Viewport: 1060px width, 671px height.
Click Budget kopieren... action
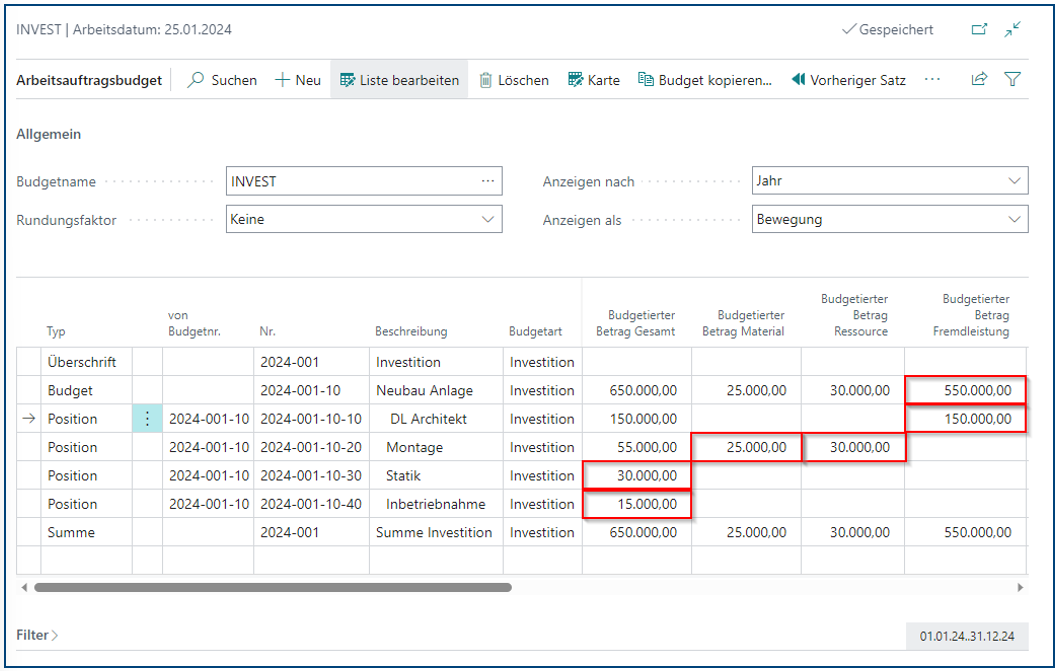(x=704, y=80)
